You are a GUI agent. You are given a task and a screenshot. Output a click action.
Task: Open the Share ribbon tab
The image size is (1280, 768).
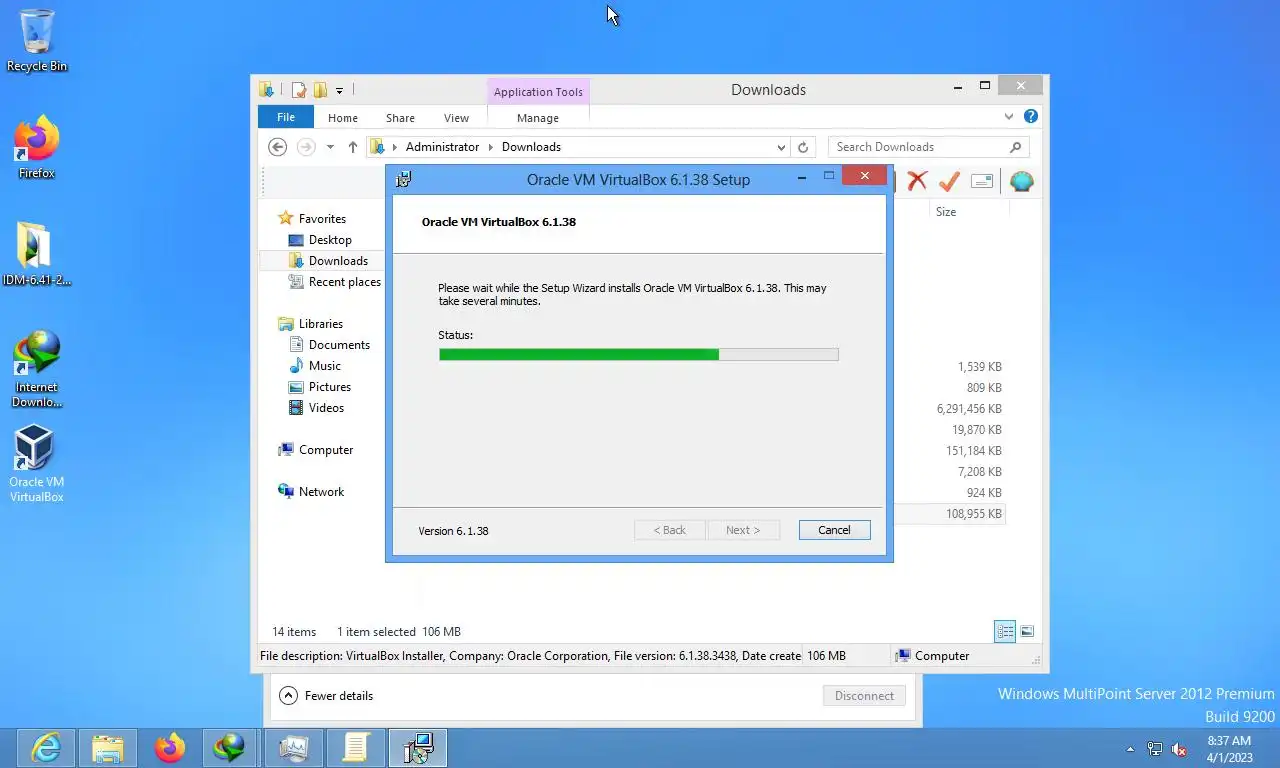tap(400, 118)
